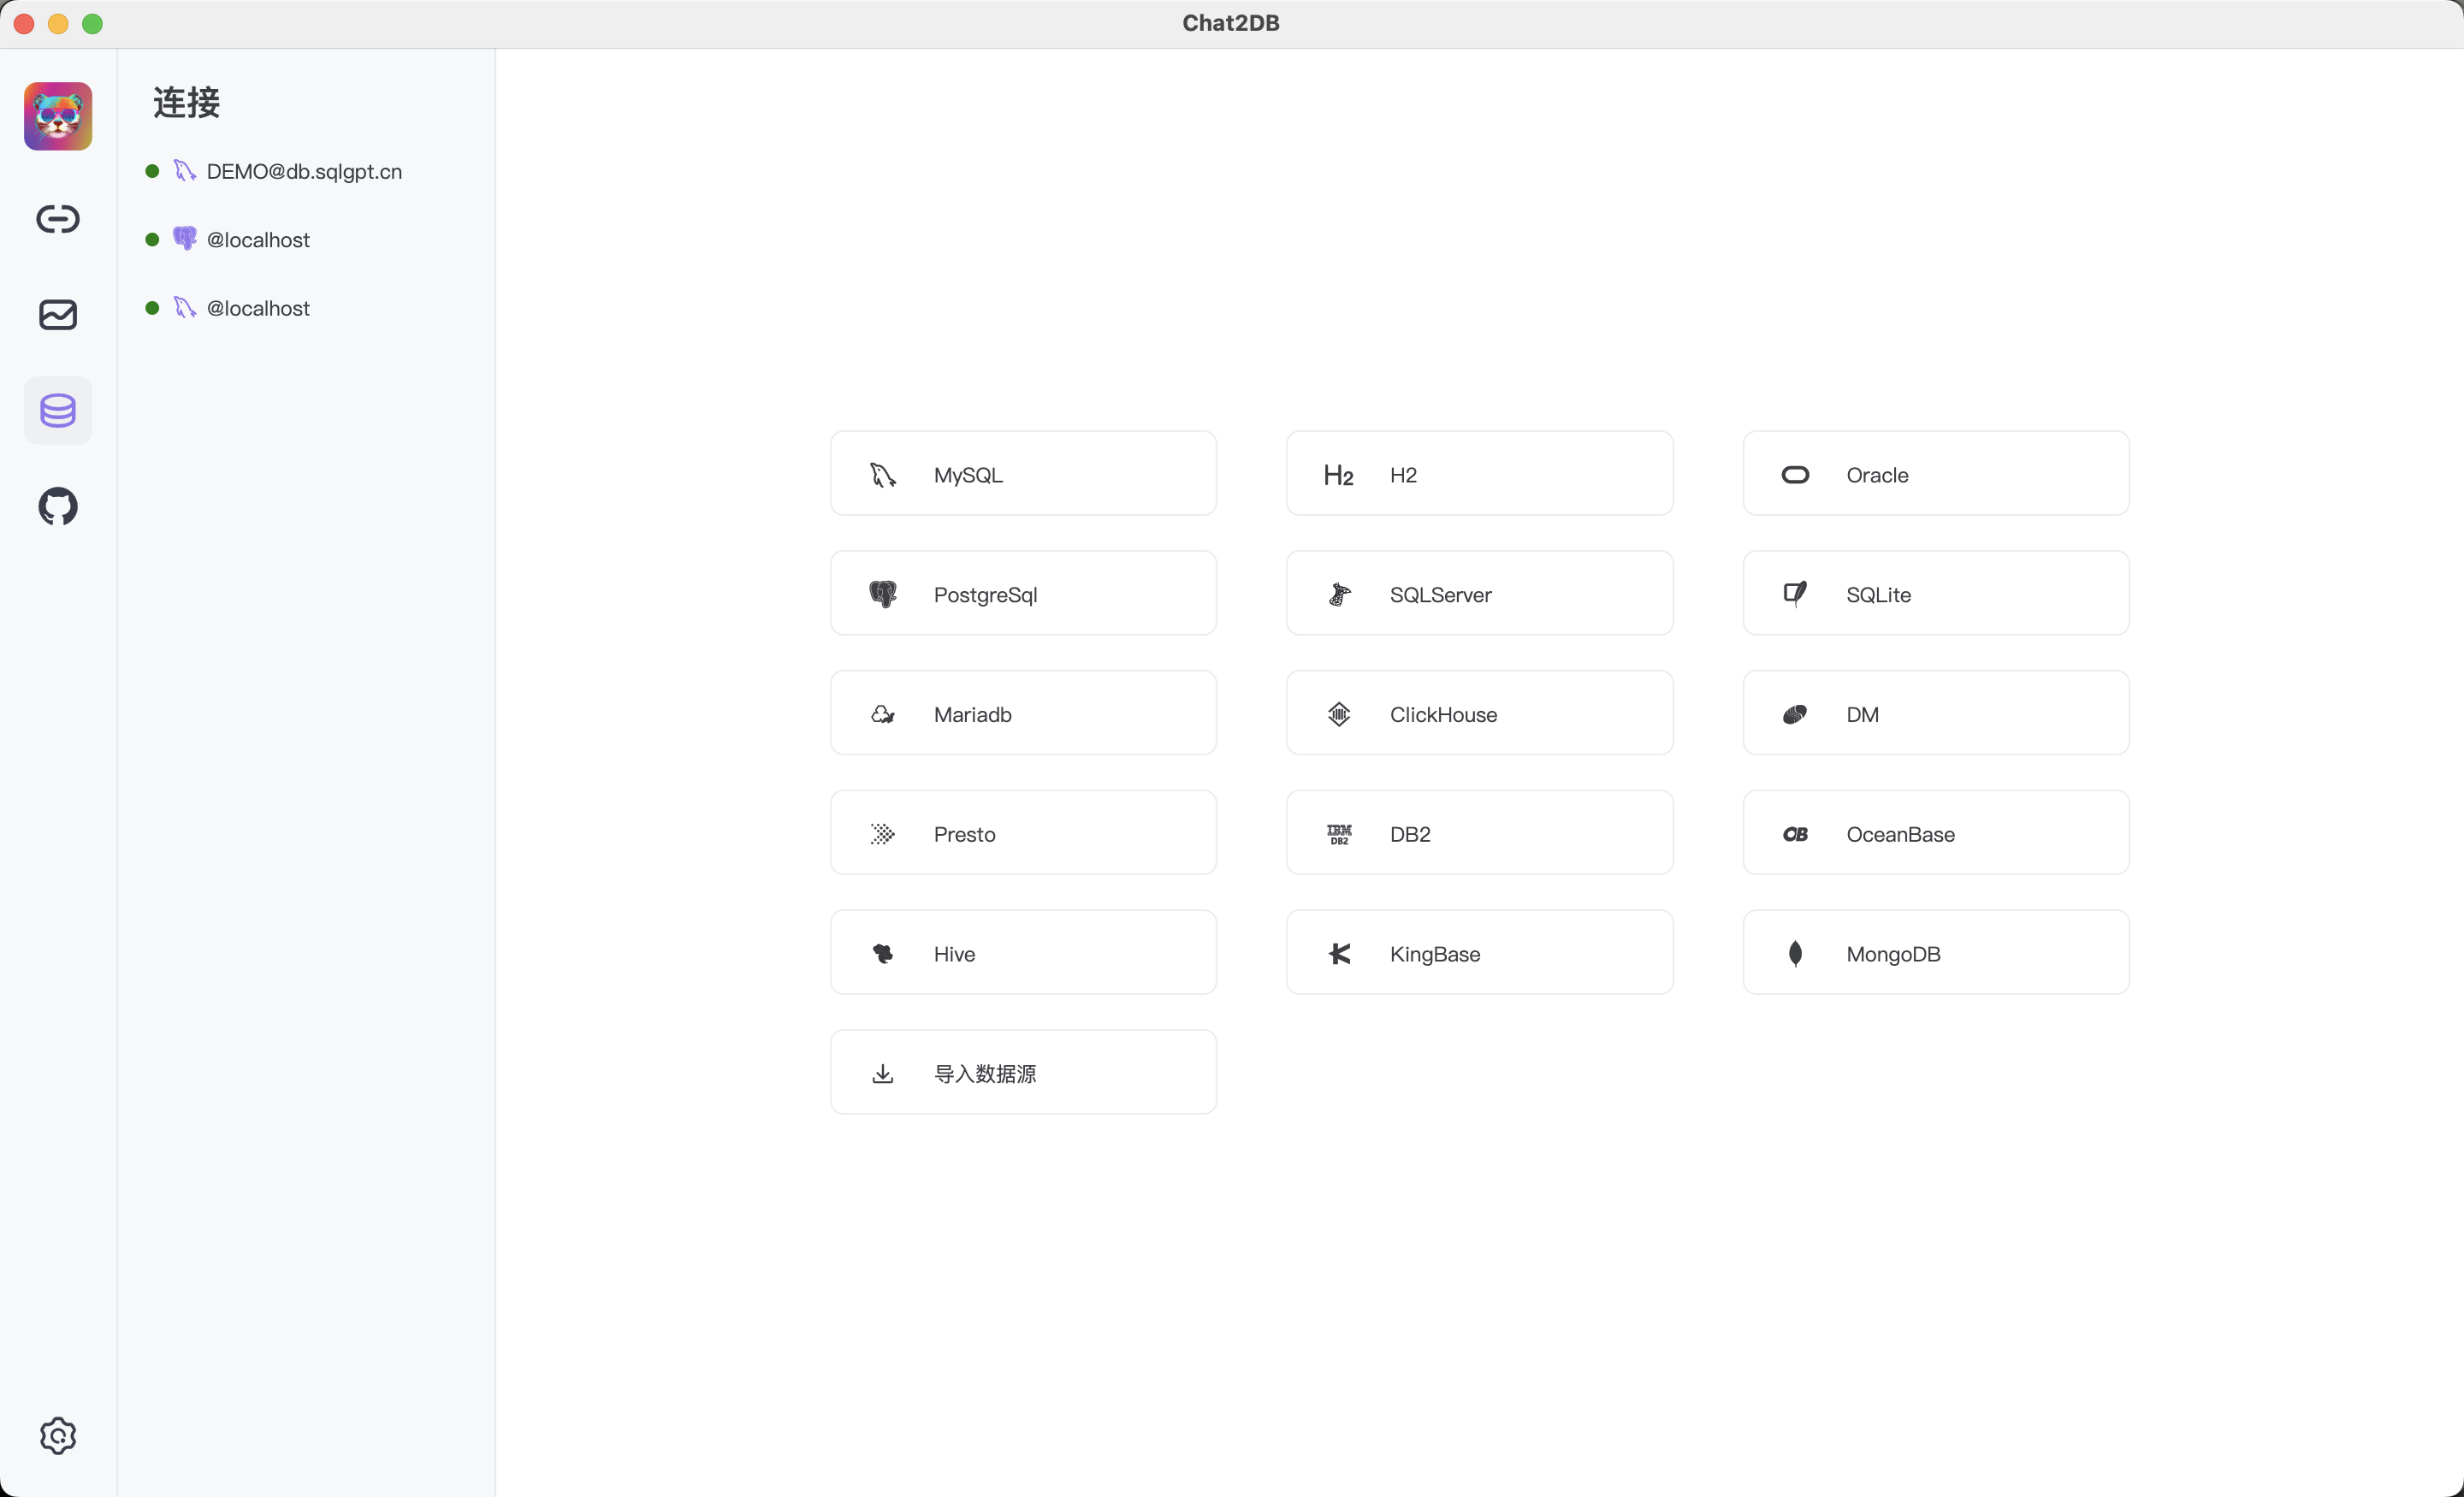Select the database connections icon in sidebar

(x=58, y=411)
